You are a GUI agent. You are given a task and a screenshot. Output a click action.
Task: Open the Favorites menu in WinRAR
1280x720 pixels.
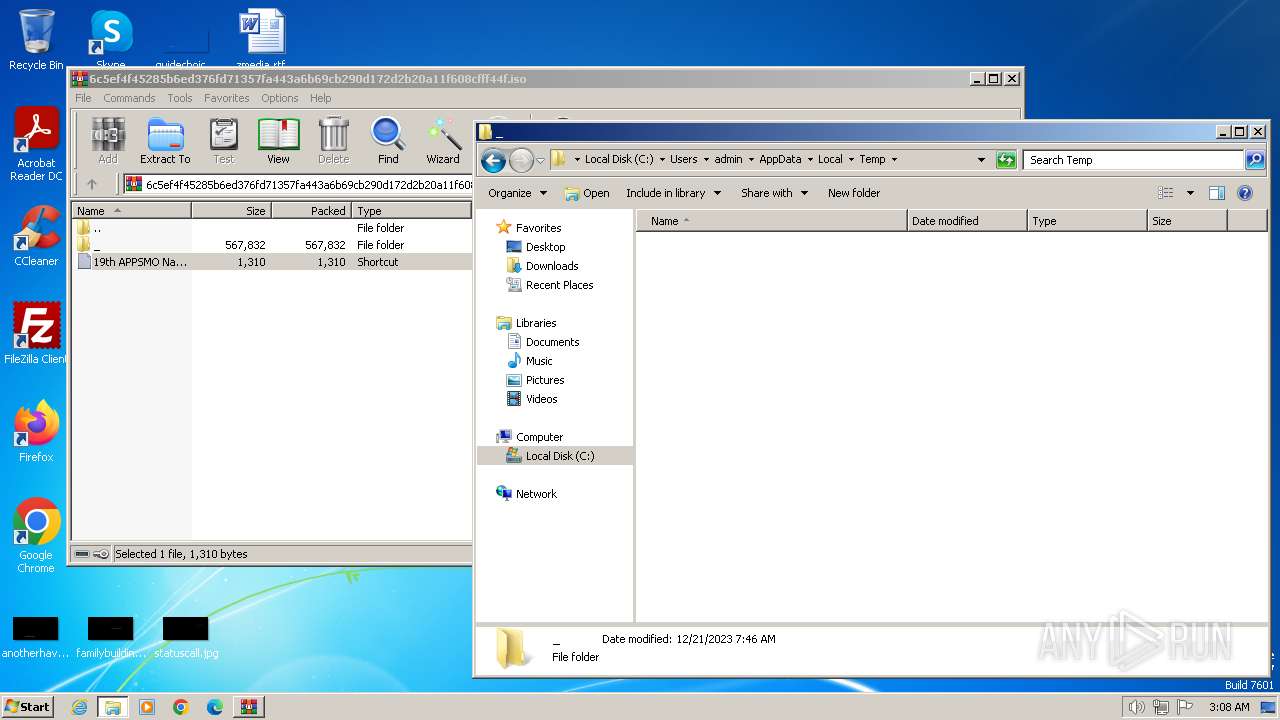227,98
